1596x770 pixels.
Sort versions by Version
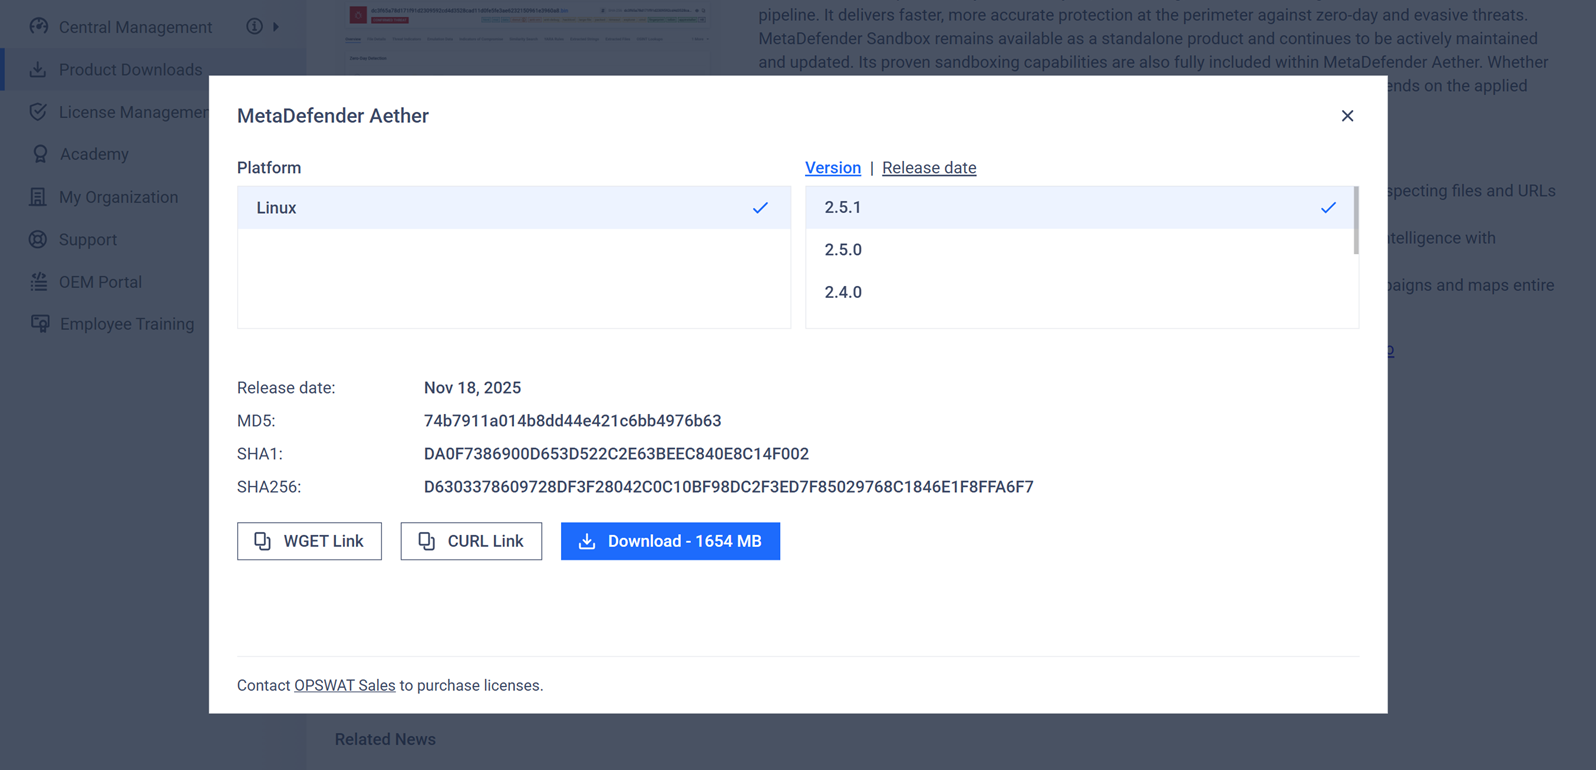[832, 168]
